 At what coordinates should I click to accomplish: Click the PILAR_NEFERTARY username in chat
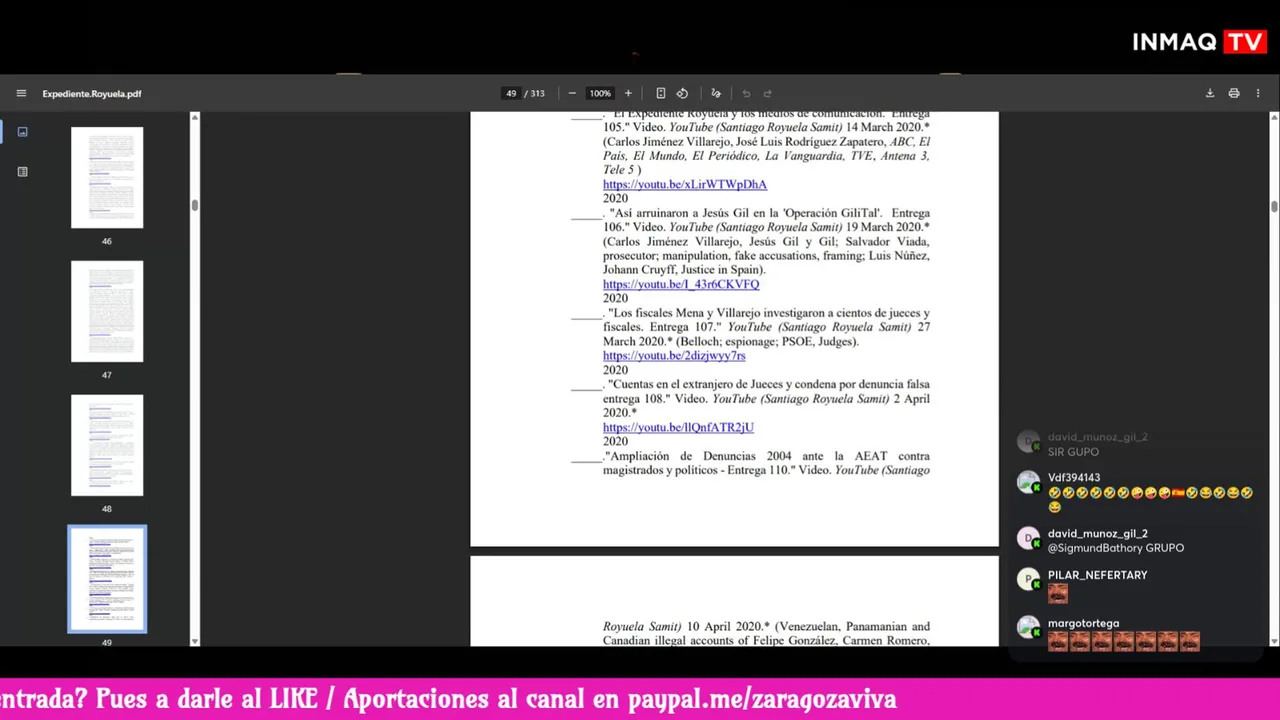click(1097, 575)
